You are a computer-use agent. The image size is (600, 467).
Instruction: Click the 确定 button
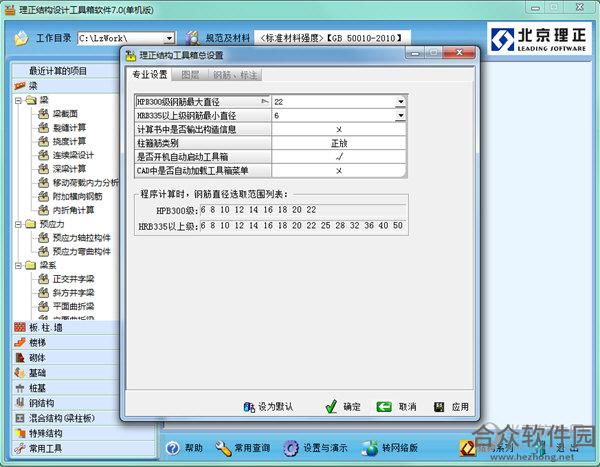pos(342,407)
